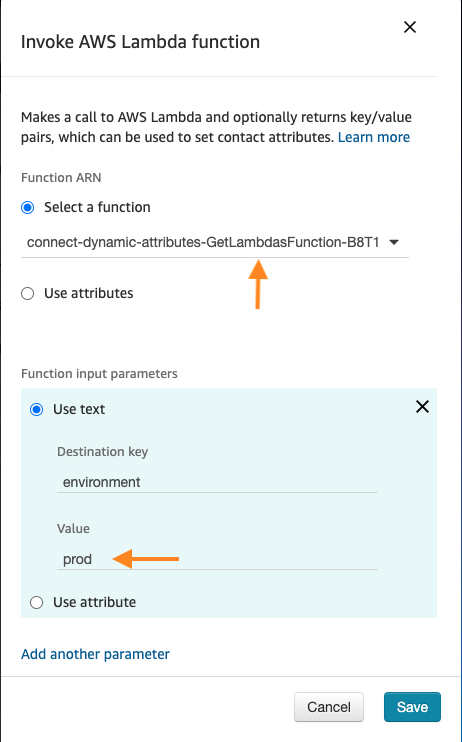Click the Destination key field containing environment
Viewport: 462px width, 742px height.
pos(217,482)
